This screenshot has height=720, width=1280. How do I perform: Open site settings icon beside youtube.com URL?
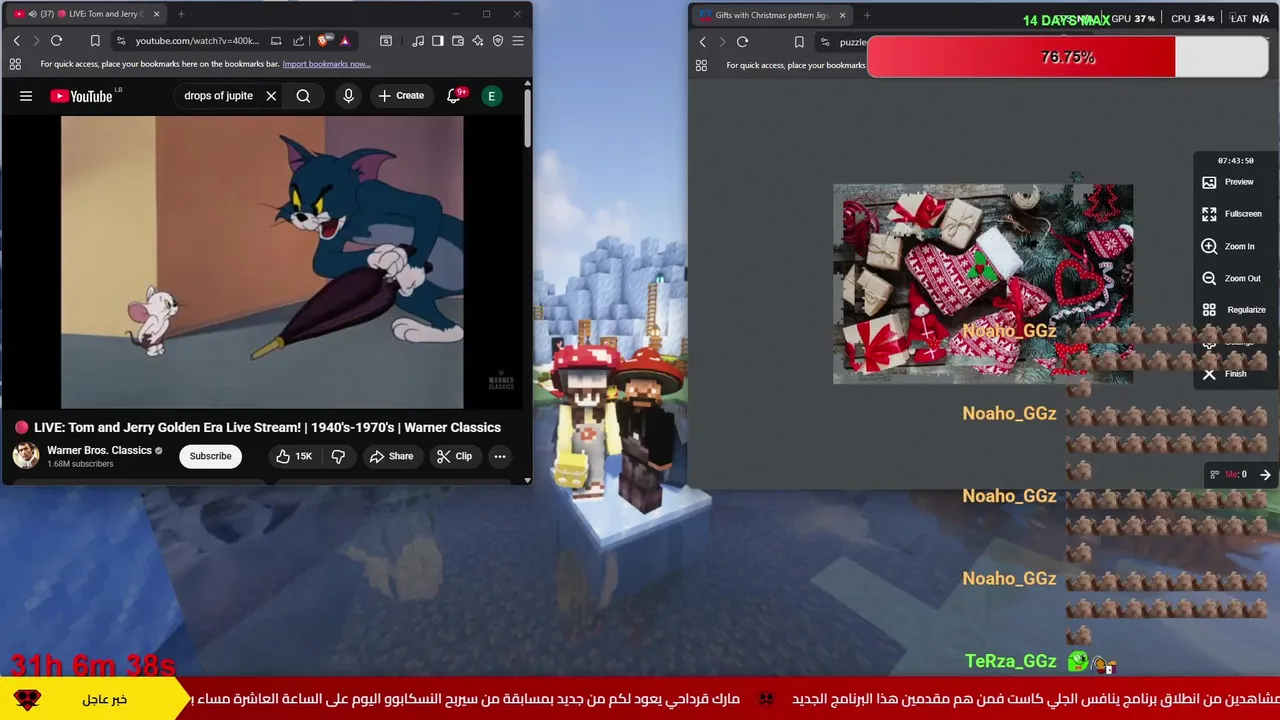121,41
